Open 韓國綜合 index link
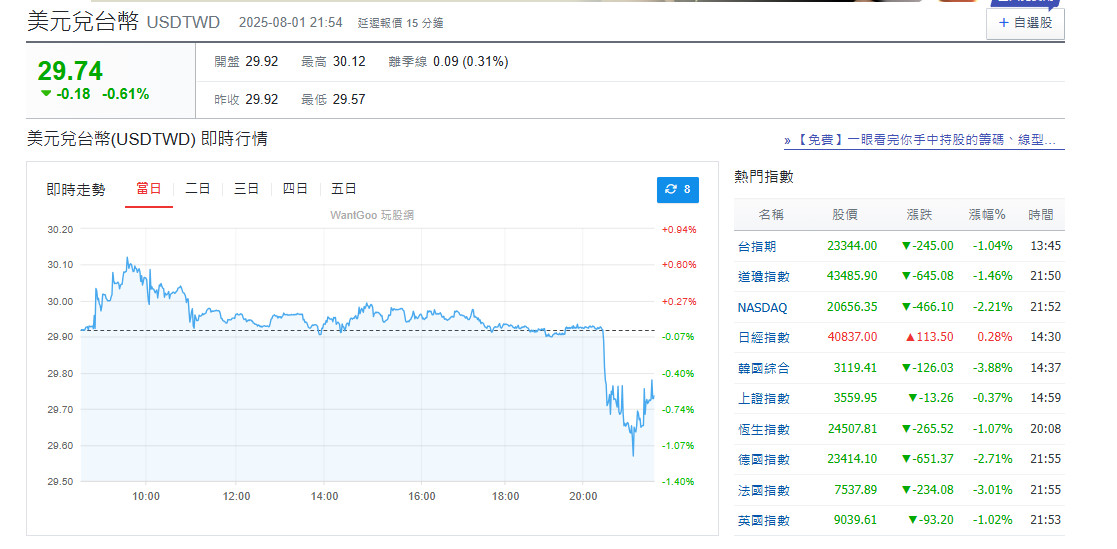1117x549 pixels. (x=763, y=368)
